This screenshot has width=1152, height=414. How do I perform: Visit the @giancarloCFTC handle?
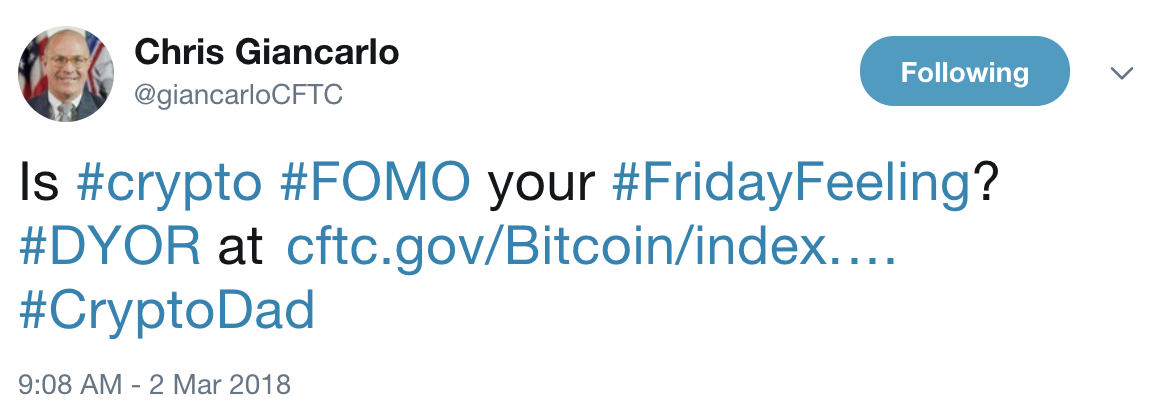click(x=238, y=95)
